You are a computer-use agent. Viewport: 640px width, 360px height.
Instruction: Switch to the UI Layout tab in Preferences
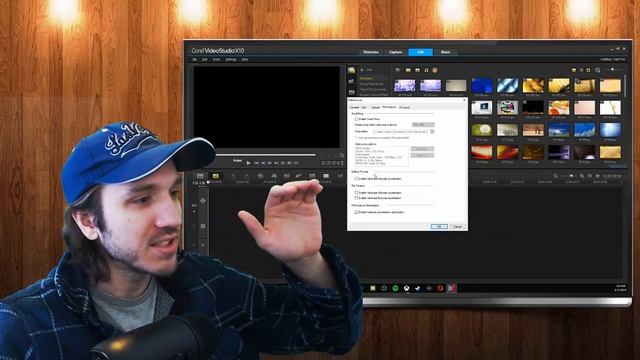[404, 107]
